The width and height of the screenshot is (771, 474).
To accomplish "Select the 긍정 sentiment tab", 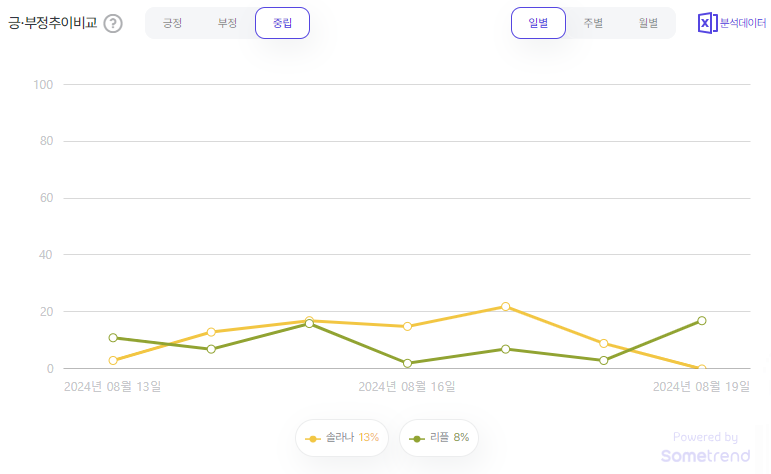I will click(173, 23).
